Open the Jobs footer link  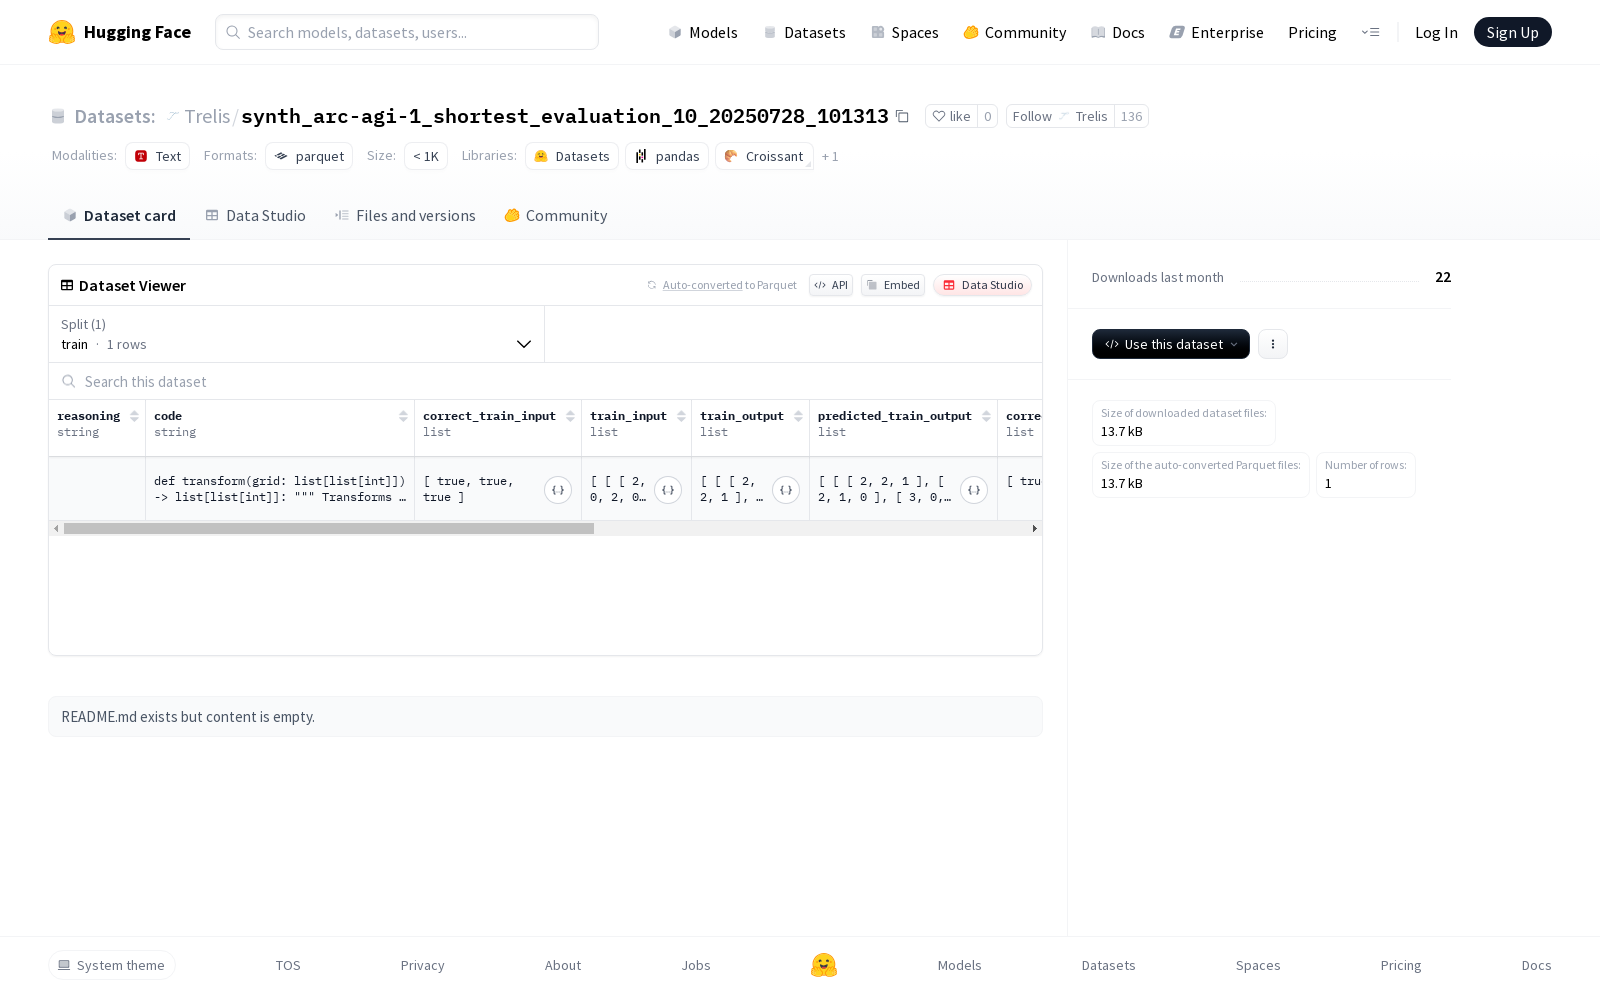click(x=696, y=965)
